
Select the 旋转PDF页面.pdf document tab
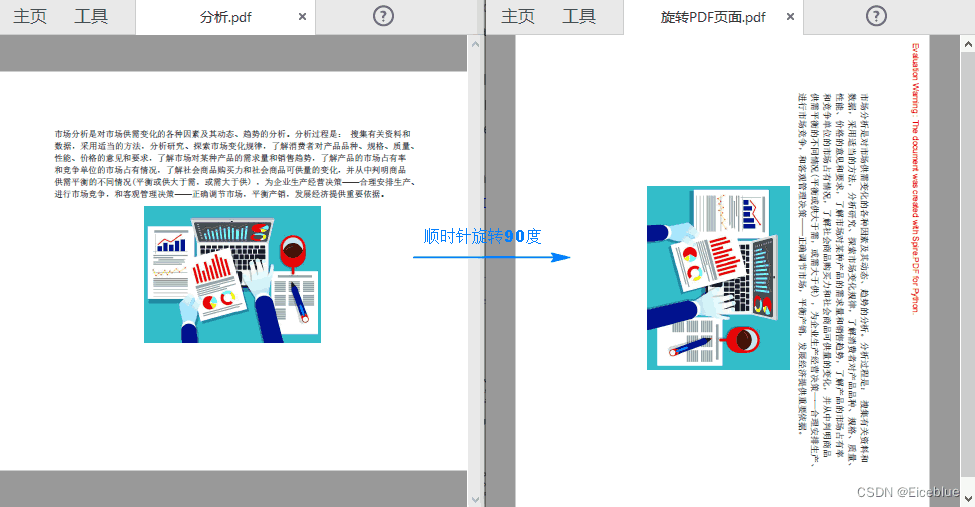coord(713,17)
